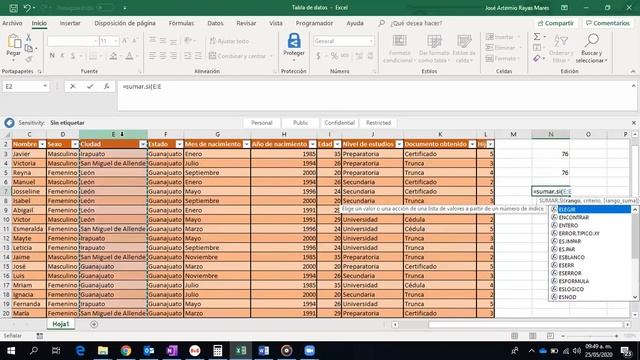Expand the Name Box dropdown arrow
The width and height of the screenshot is (640, 360).
(x=45, y=86)
